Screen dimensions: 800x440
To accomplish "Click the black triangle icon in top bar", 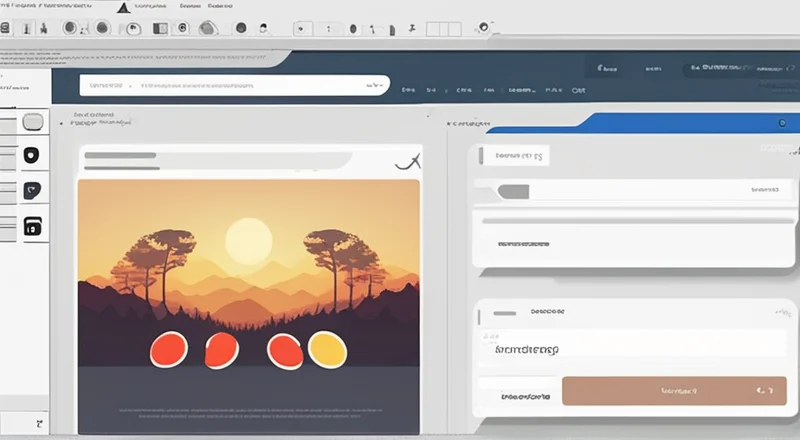I will [123, 8].
